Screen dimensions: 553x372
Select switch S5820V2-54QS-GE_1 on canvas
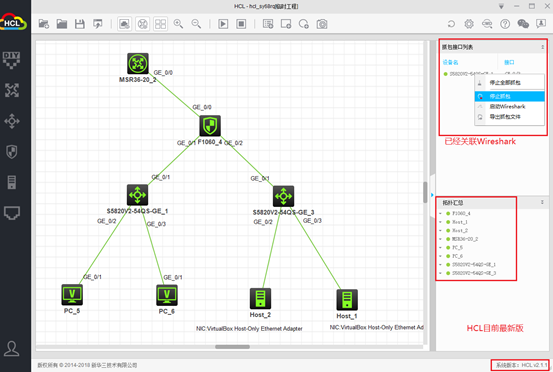(138, 195)
